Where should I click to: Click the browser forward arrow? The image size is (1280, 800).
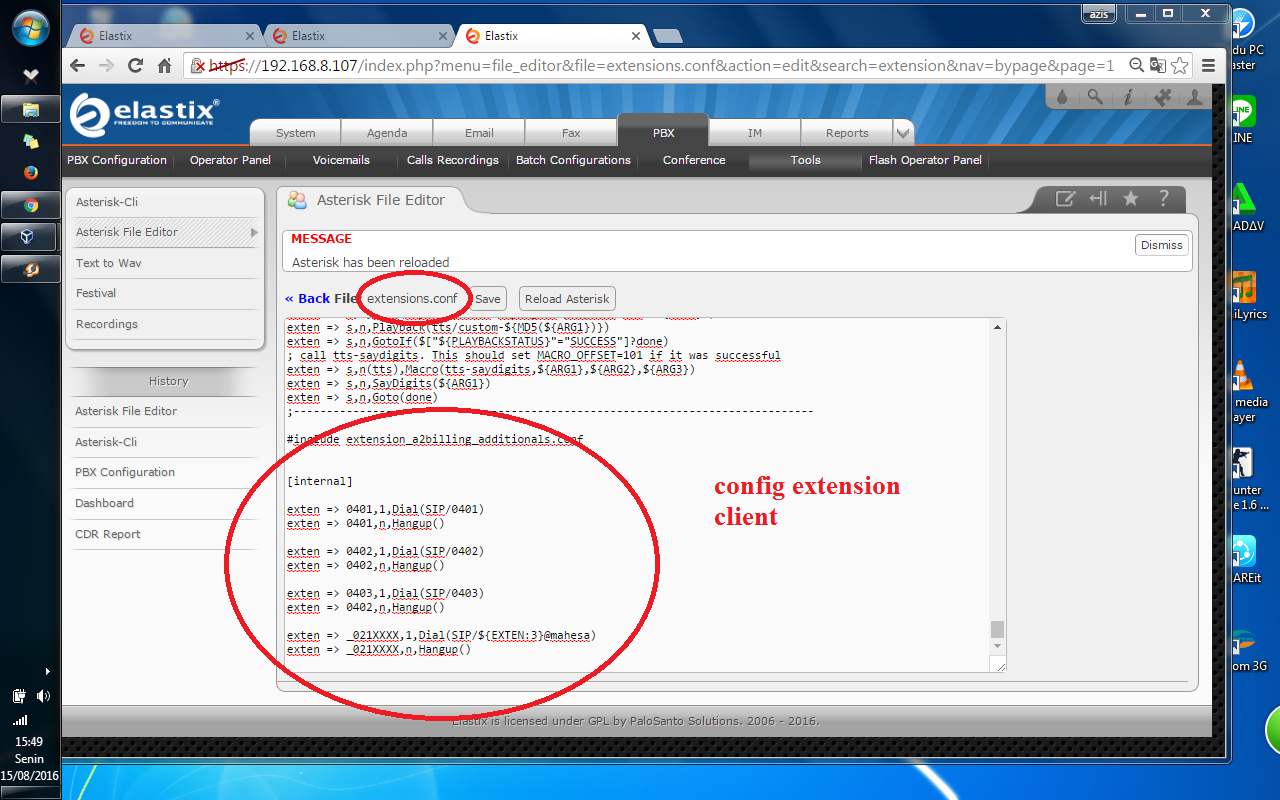[107, 66]
